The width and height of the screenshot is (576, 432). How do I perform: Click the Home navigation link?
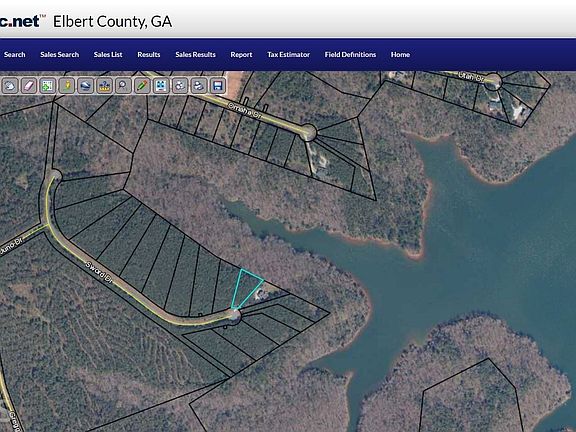coord(400,54)
